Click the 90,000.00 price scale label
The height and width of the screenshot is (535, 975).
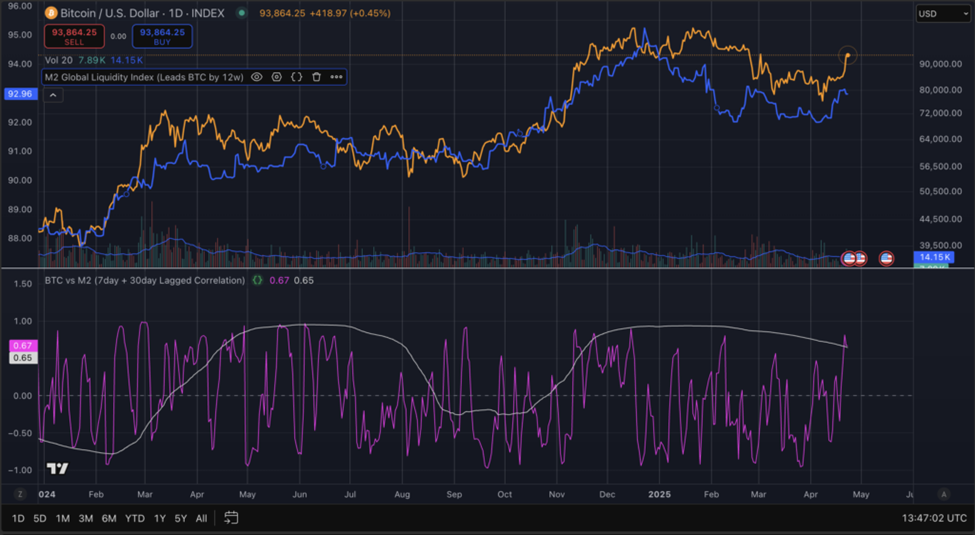tap(940, 64)
